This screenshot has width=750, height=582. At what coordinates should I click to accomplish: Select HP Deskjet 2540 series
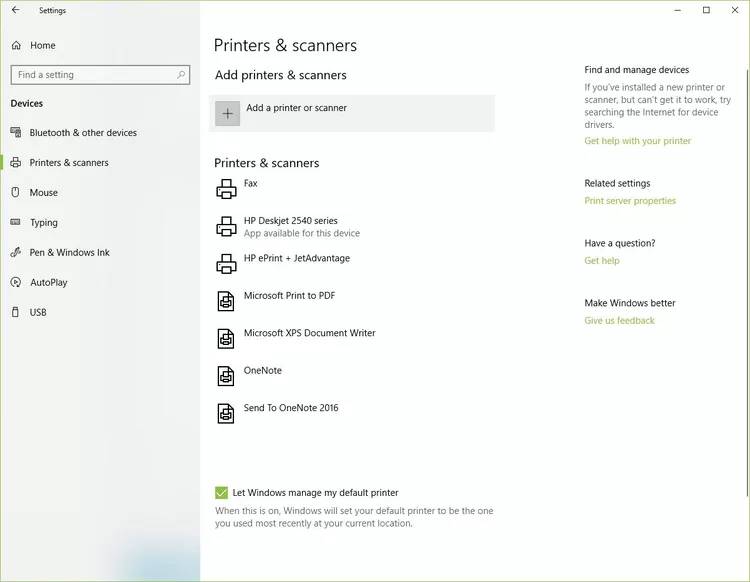[x=290, y=220]
